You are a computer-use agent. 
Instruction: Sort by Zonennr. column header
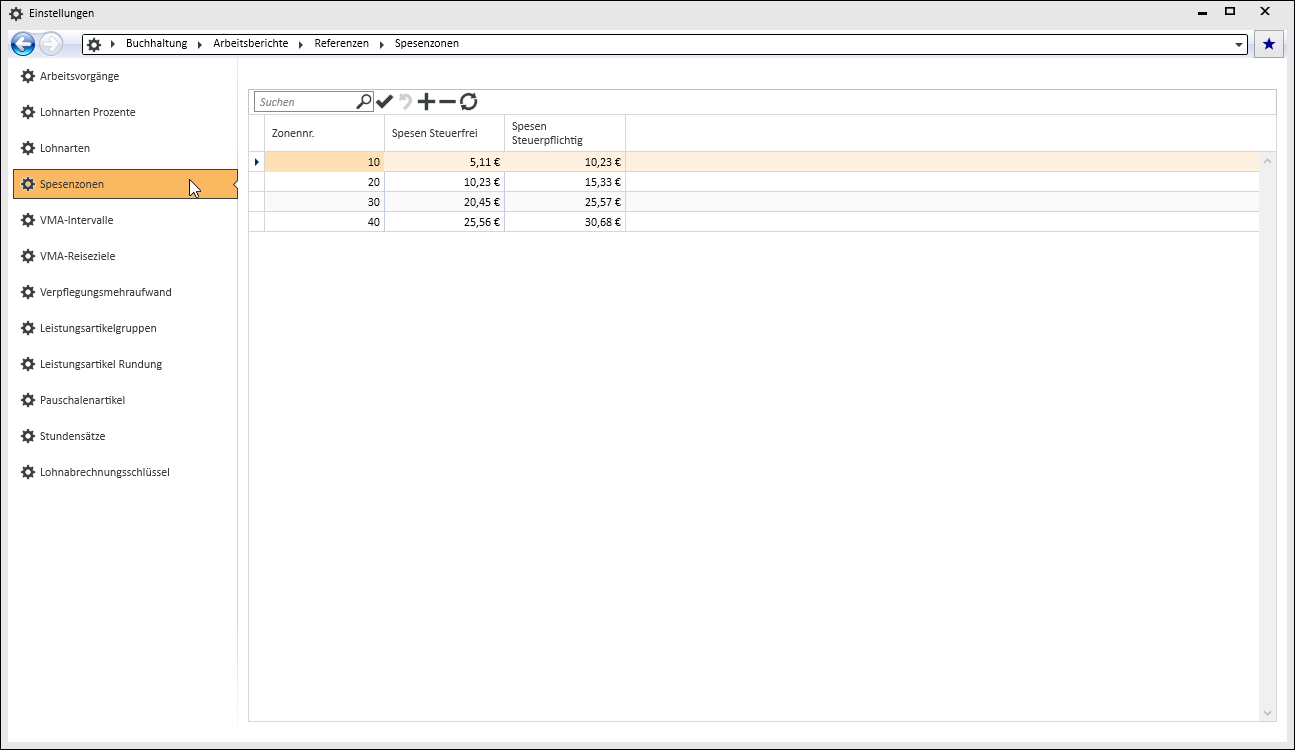tap(323, 133)
